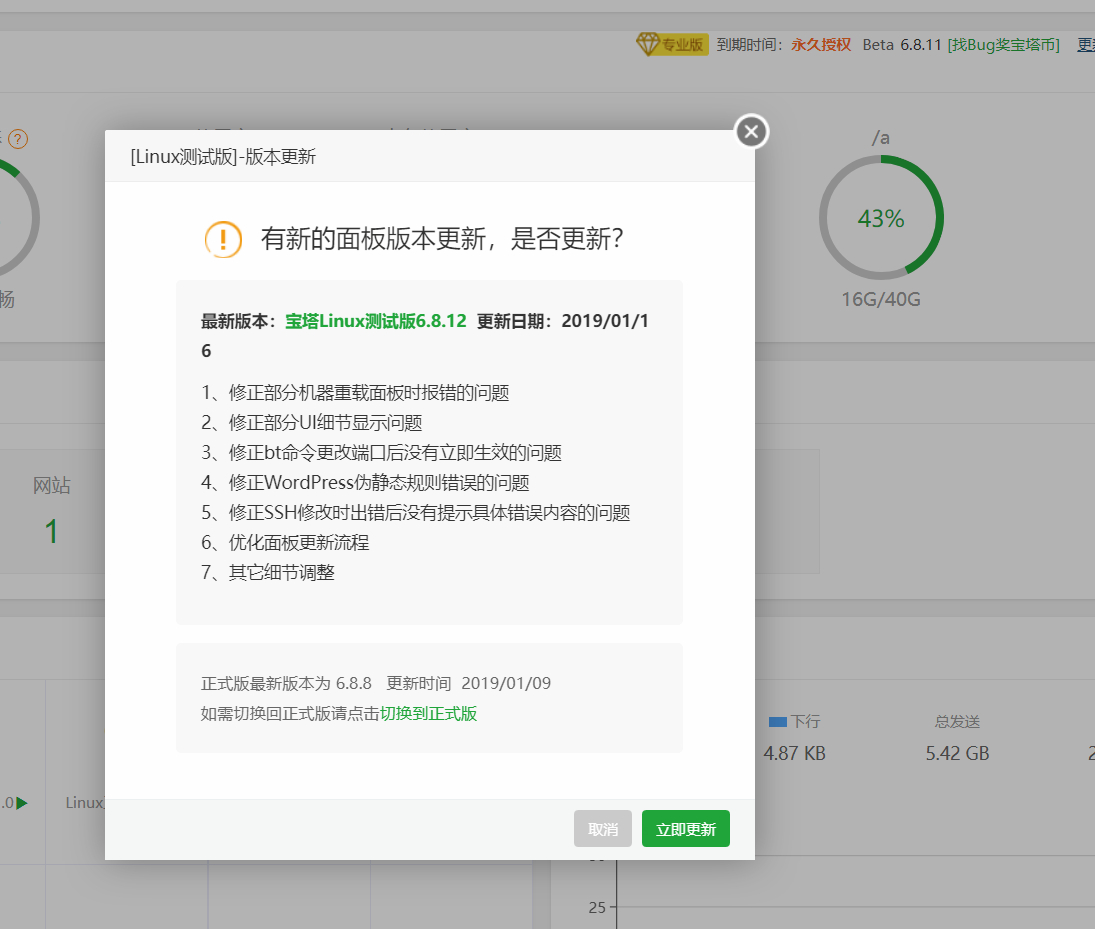Click the blue 下行 legend marker
This screenshot has width=1095, height=929.
click(x=777, y=722)
